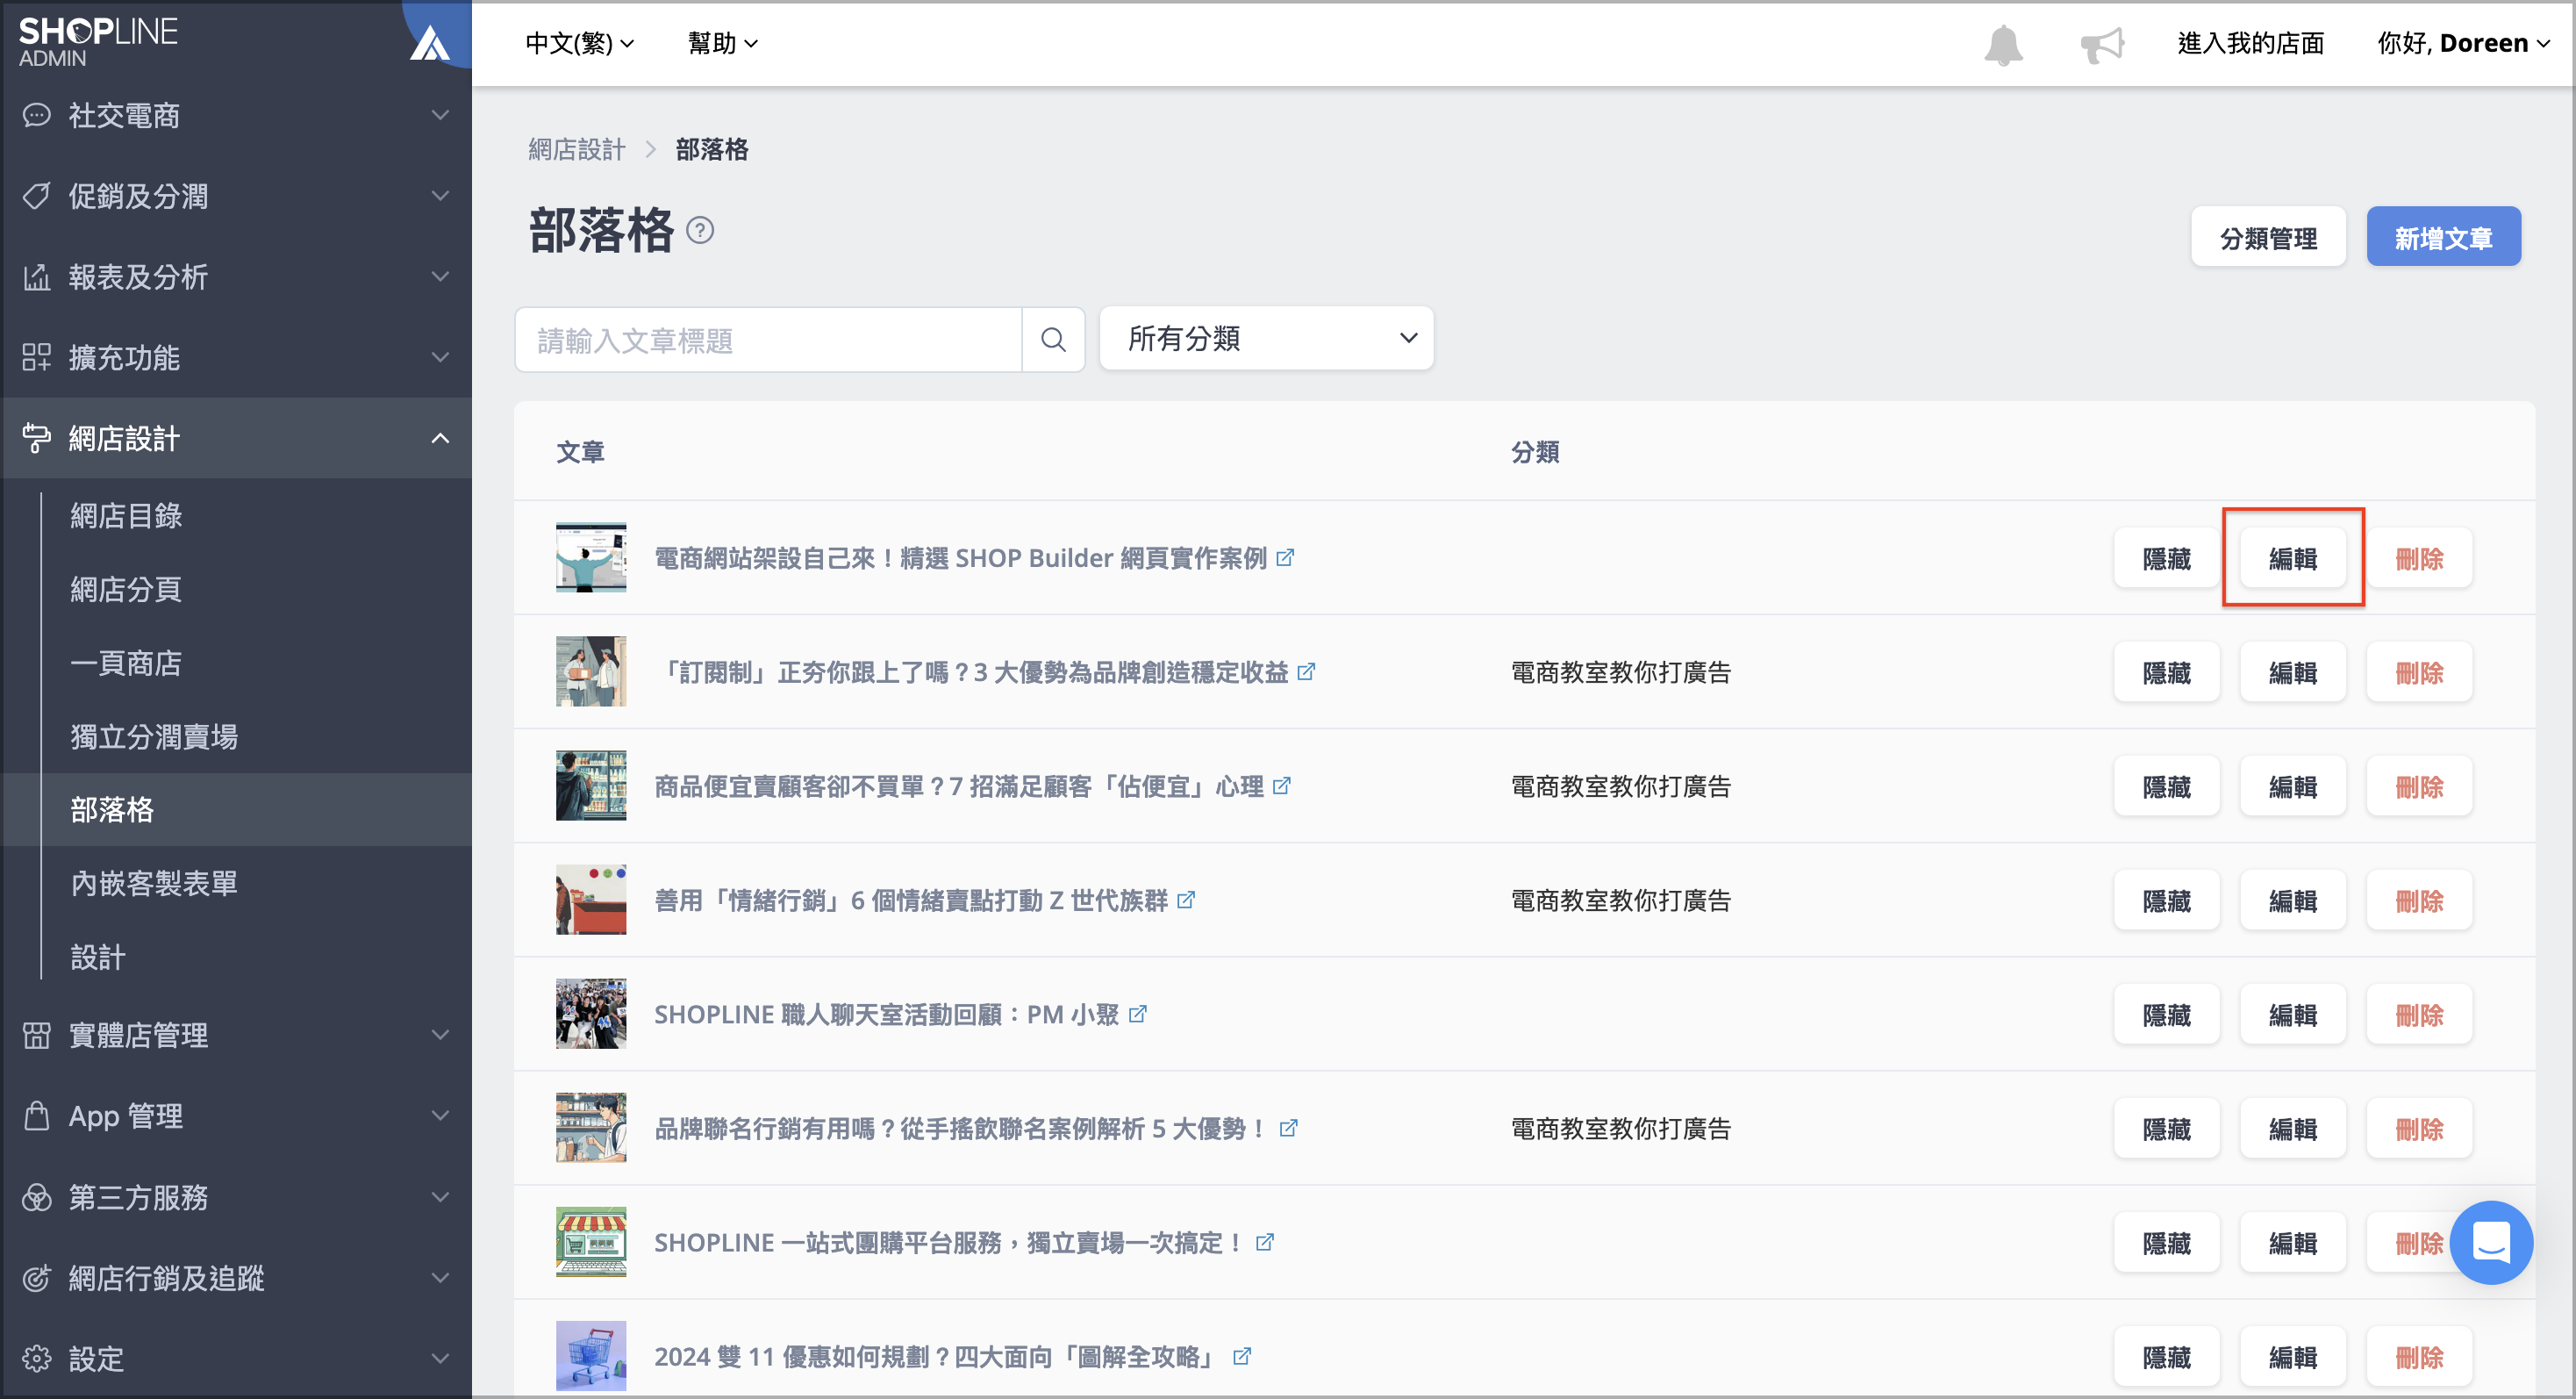Open external link icon for 訂閱制 article
Viewport: 2576px width, 1399px height.
[1306, 671]
